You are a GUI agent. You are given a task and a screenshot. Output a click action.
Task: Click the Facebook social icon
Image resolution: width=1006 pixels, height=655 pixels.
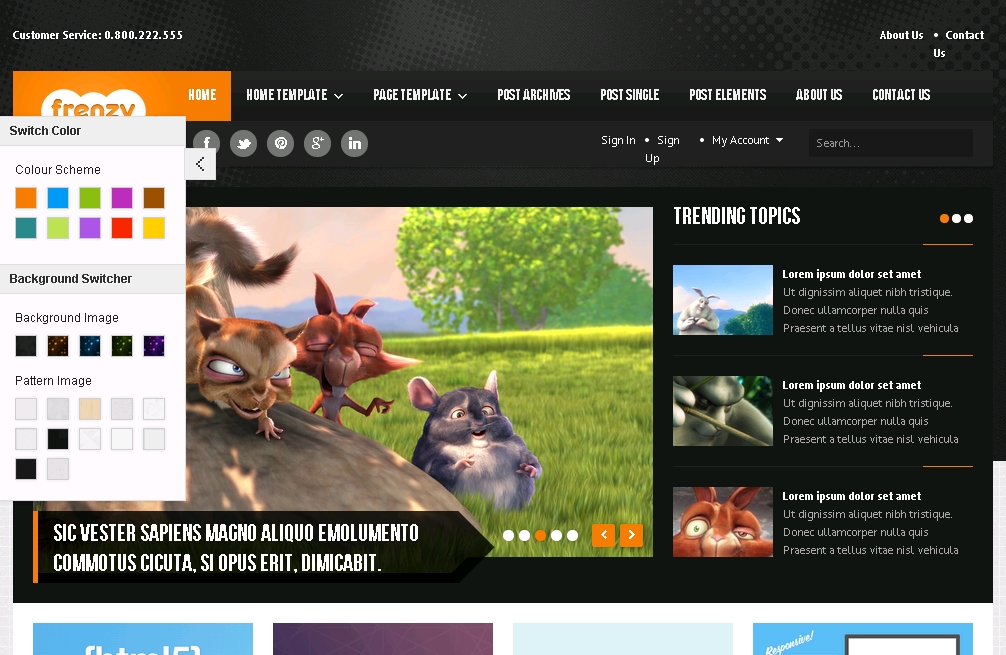(206, 143)
